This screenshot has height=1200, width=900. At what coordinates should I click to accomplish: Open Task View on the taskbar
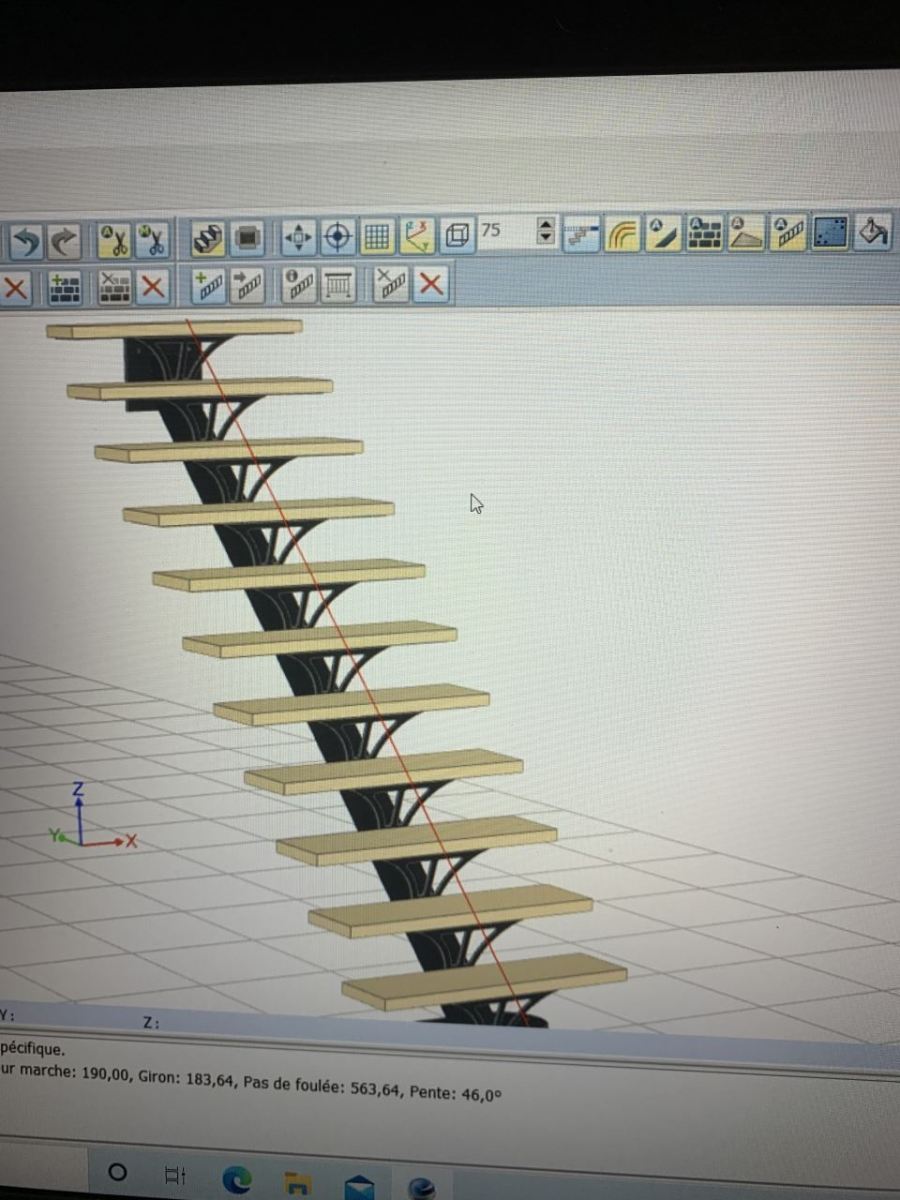click(x=175, y=1174)
